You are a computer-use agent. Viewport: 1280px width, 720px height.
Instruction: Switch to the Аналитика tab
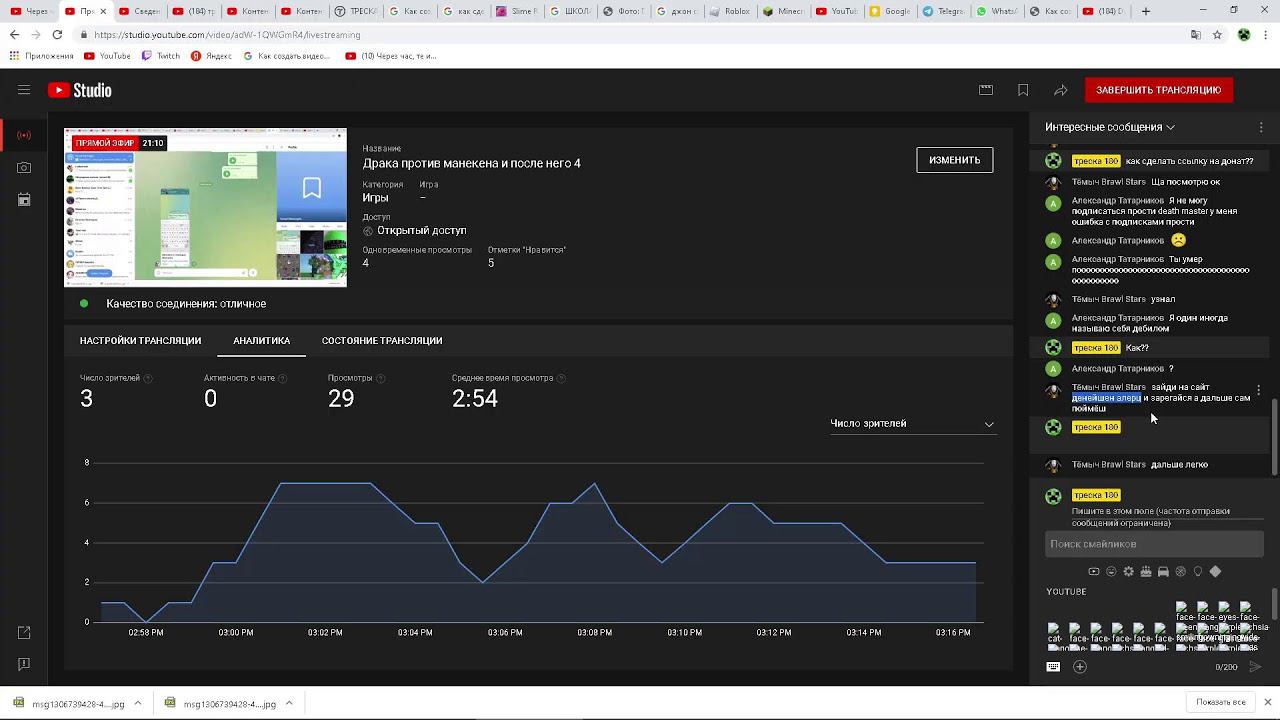pos(261,341)
